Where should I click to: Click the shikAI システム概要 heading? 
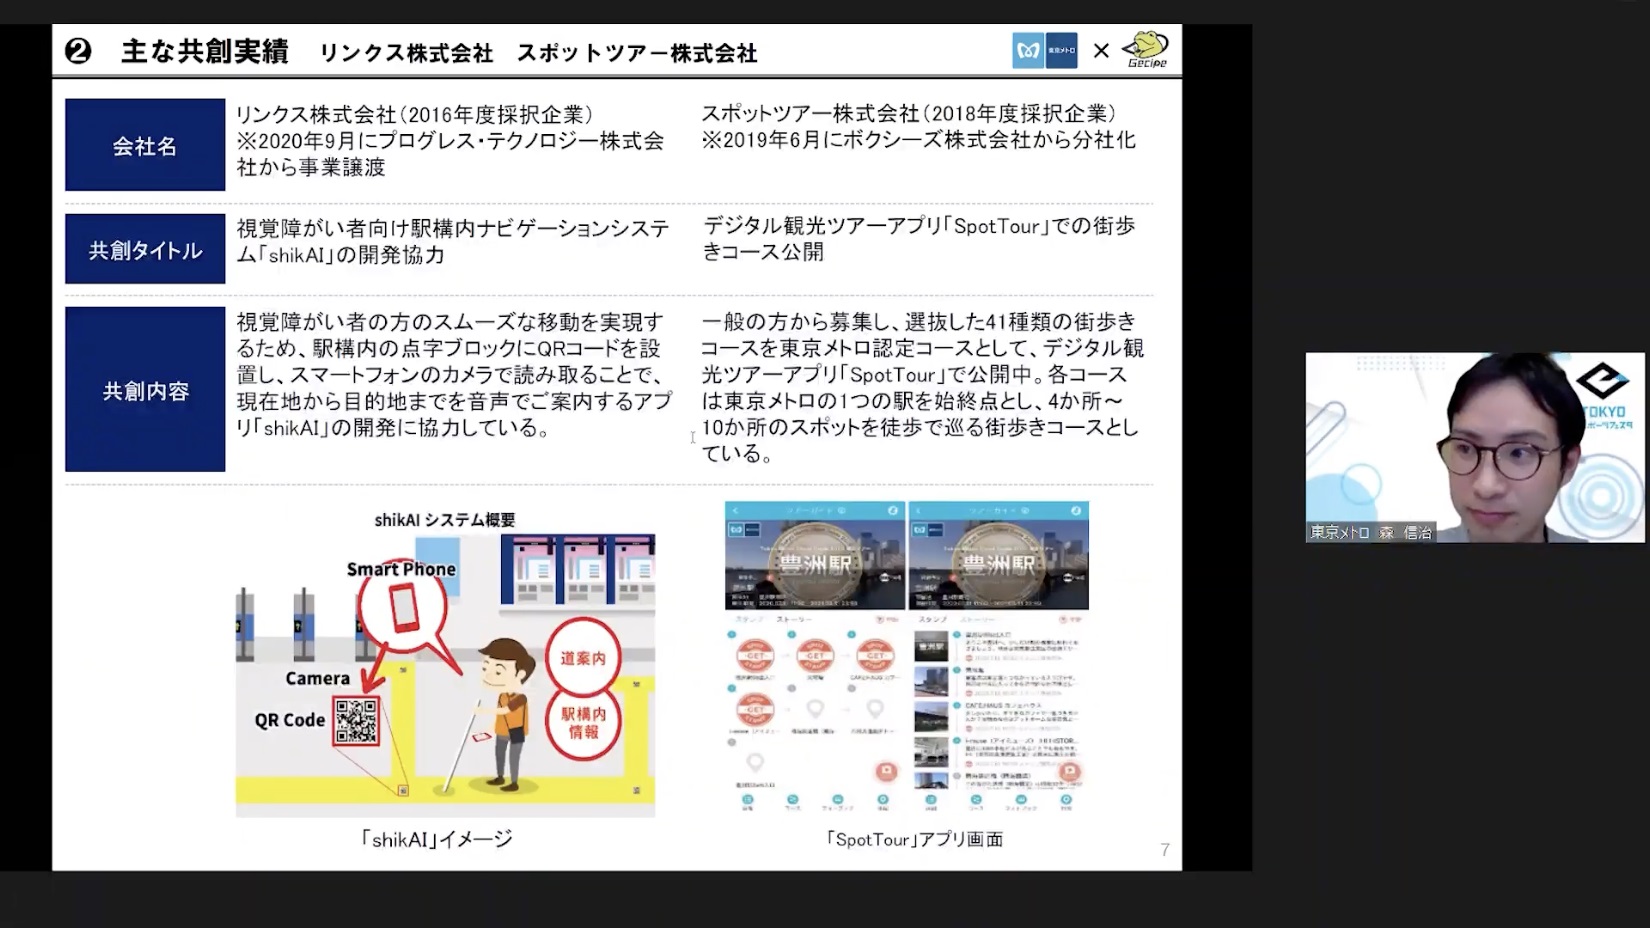[x=445, y=520]
